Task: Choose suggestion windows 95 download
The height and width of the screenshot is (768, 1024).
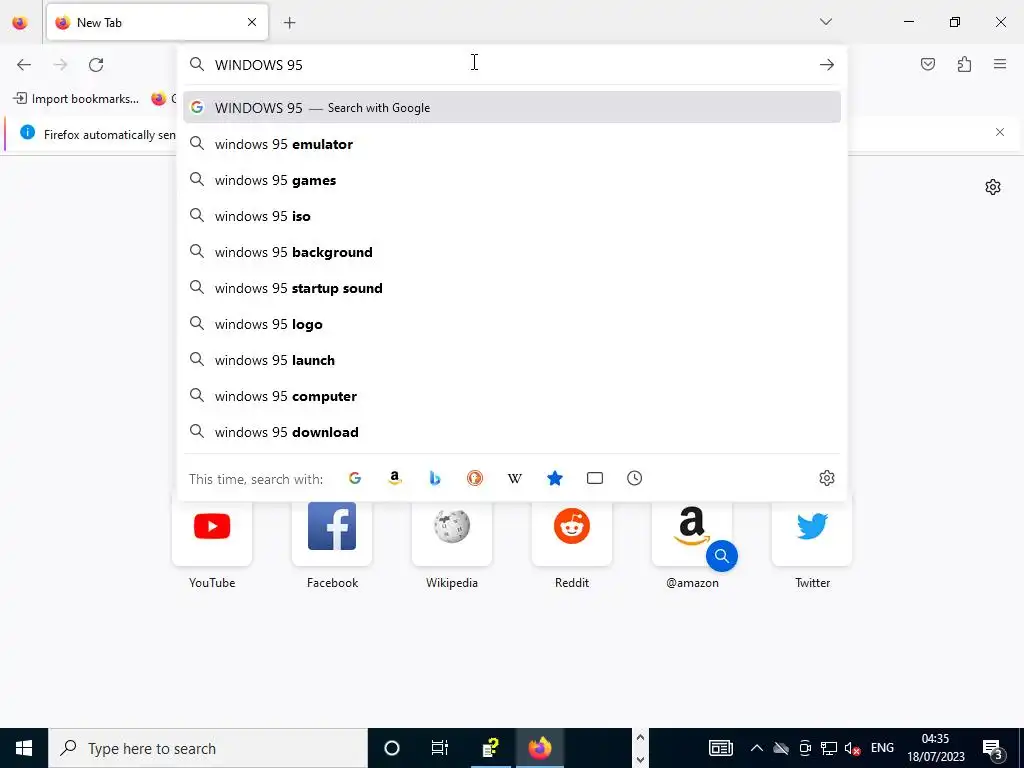Action: [512, 432]
